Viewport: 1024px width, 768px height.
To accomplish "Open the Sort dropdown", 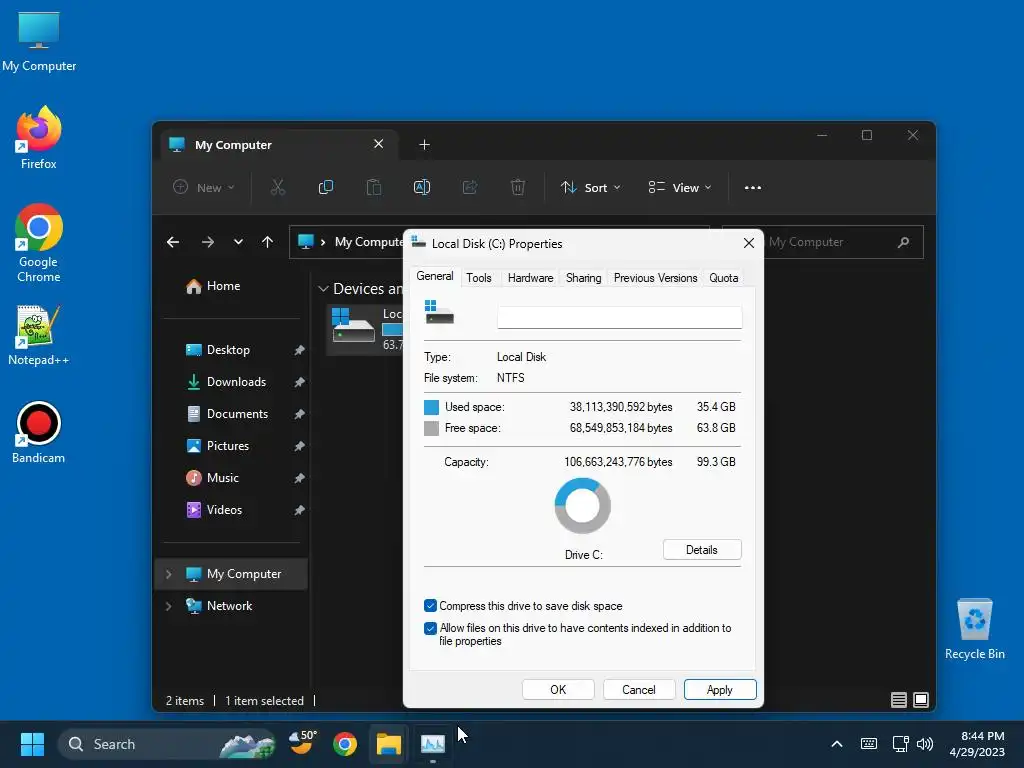I will pyautogui.click(x=590, y=187).
